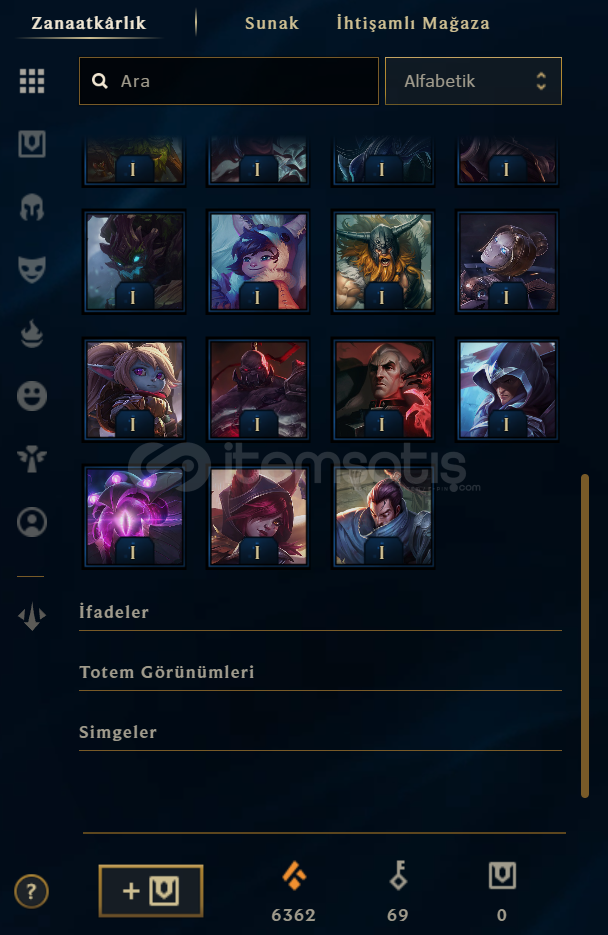The width and height of the screenshot is (608, 935).
Task: Click the add chest plus button
Action: pyautogui.click(x=151, y=891)
